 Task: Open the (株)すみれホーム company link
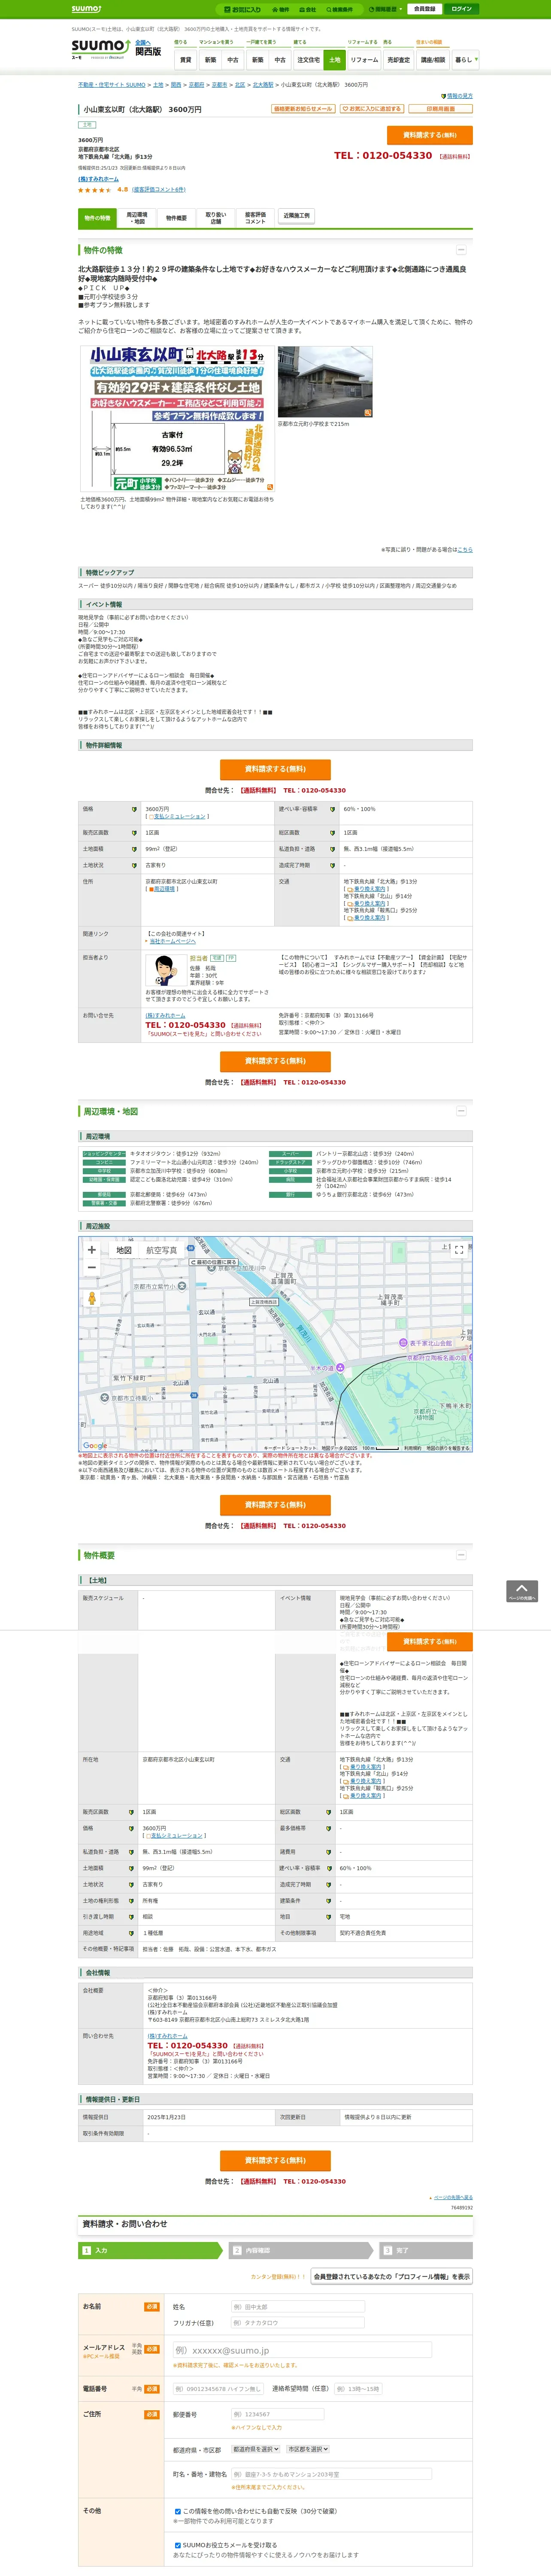(x=98, y=179)
